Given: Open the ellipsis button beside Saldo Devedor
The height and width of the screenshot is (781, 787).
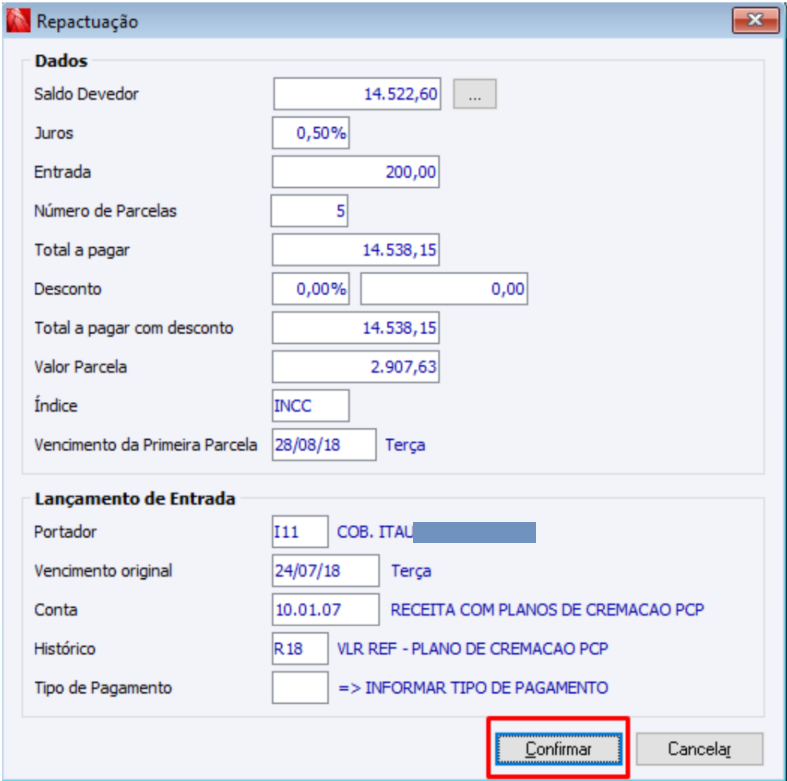Looking at the screenshot, I should [475, 94].
